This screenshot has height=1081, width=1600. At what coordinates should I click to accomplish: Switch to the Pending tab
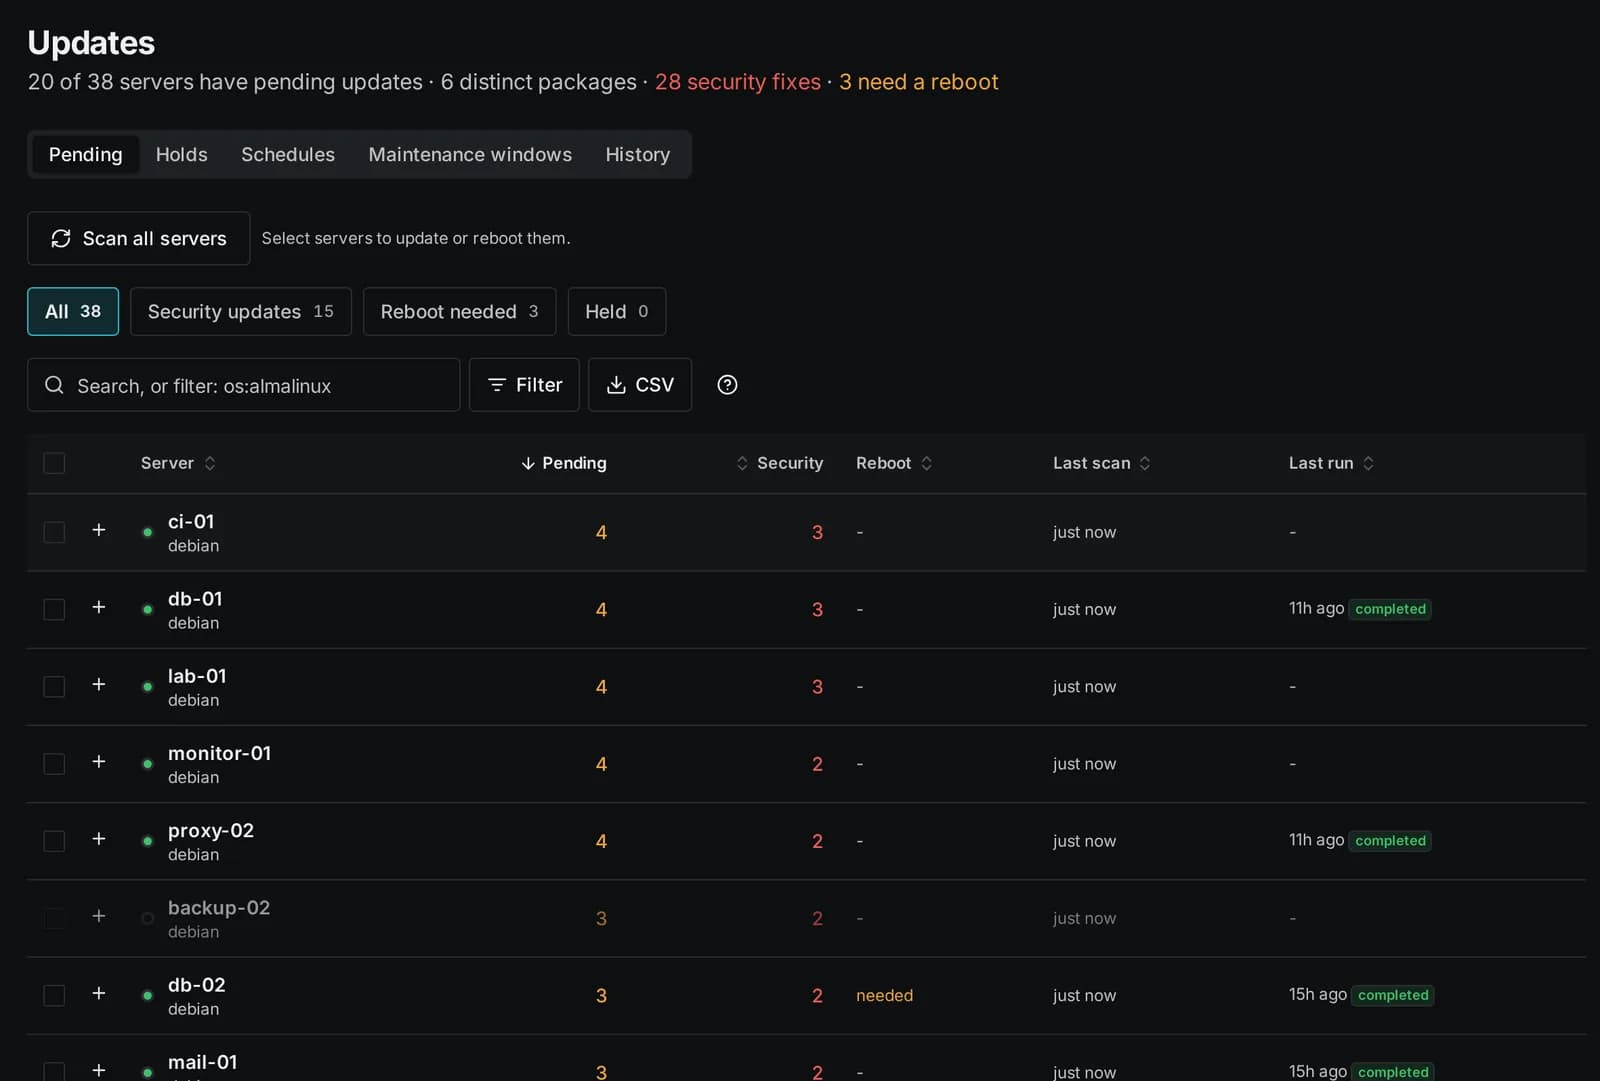point(86,155)
